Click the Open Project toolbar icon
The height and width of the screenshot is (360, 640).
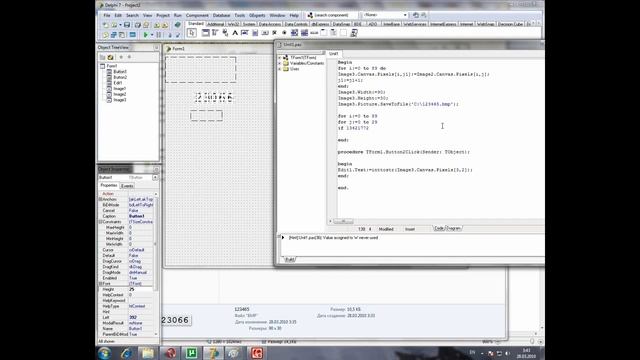[146, 25]
